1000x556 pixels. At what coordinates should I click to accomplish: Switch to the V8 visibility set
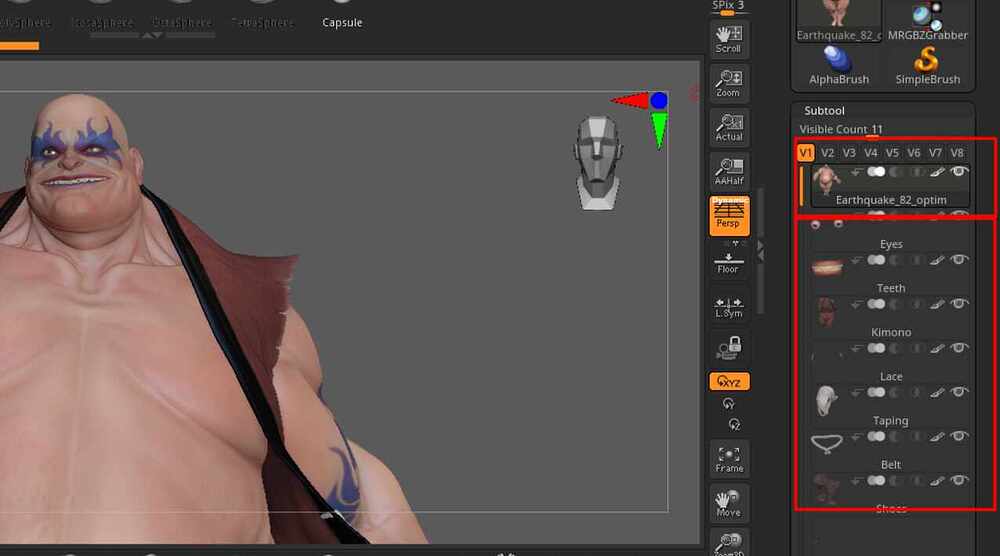[x=957, y=153]
